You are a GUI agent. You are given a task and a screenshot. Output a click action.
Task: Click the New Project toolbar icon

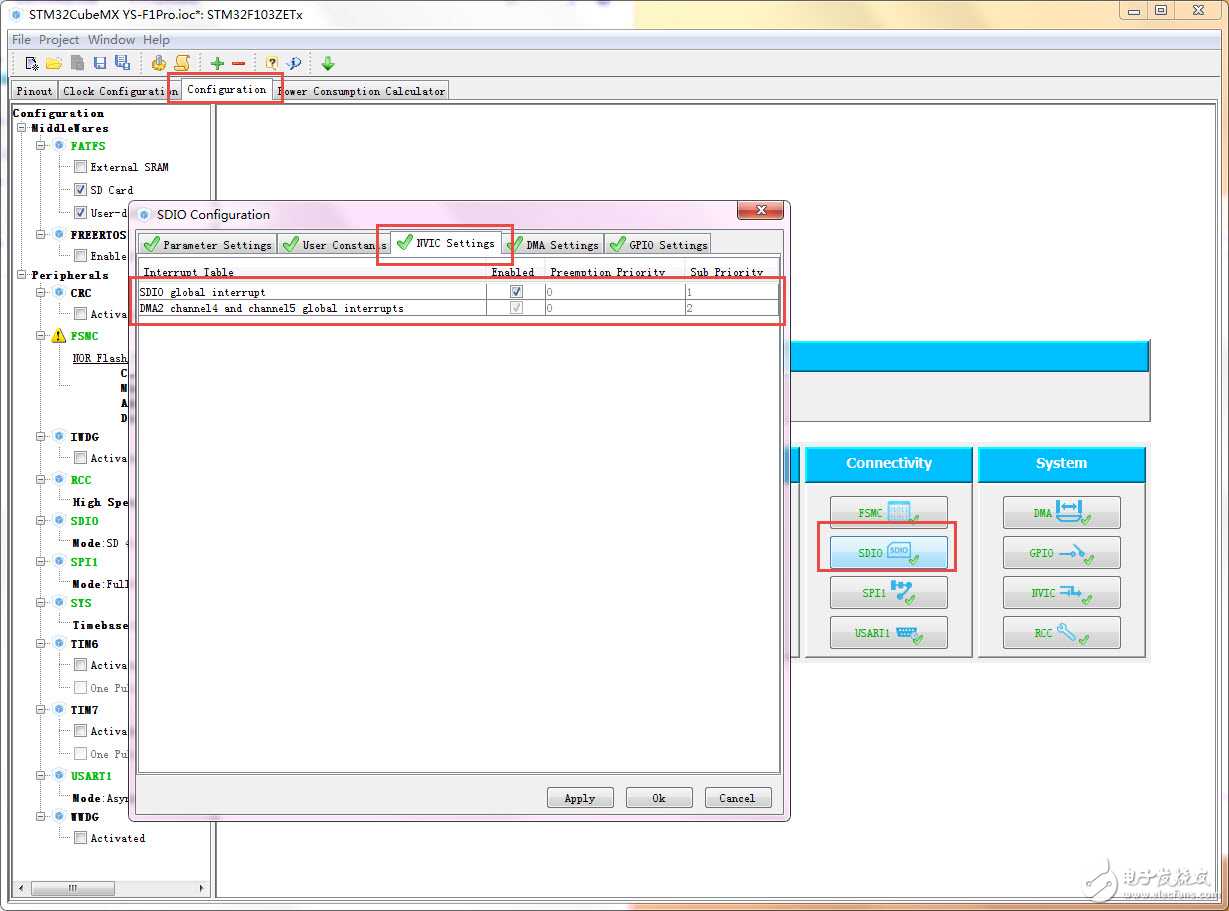(x=31, y=63)
